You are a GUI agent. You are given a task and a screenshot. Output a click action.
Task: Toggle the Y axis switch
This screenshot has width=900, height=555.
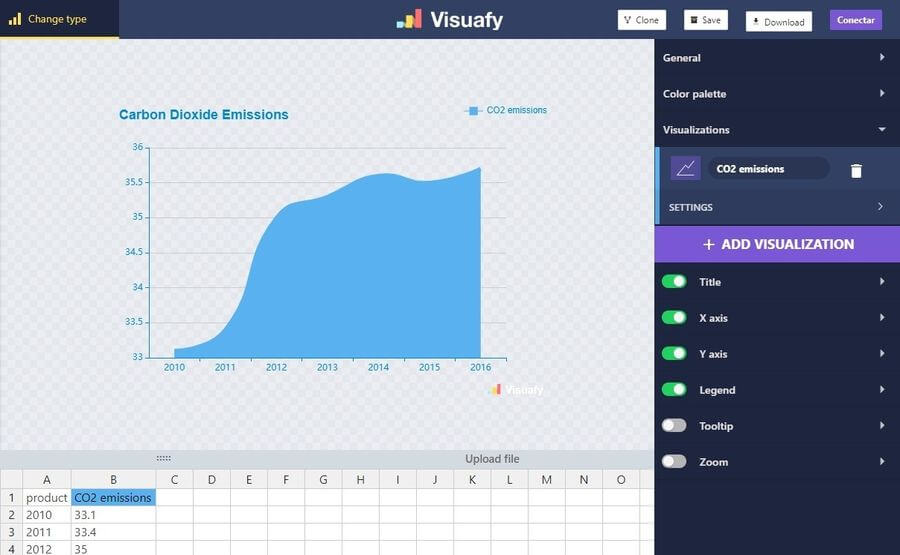pos(674,353)
